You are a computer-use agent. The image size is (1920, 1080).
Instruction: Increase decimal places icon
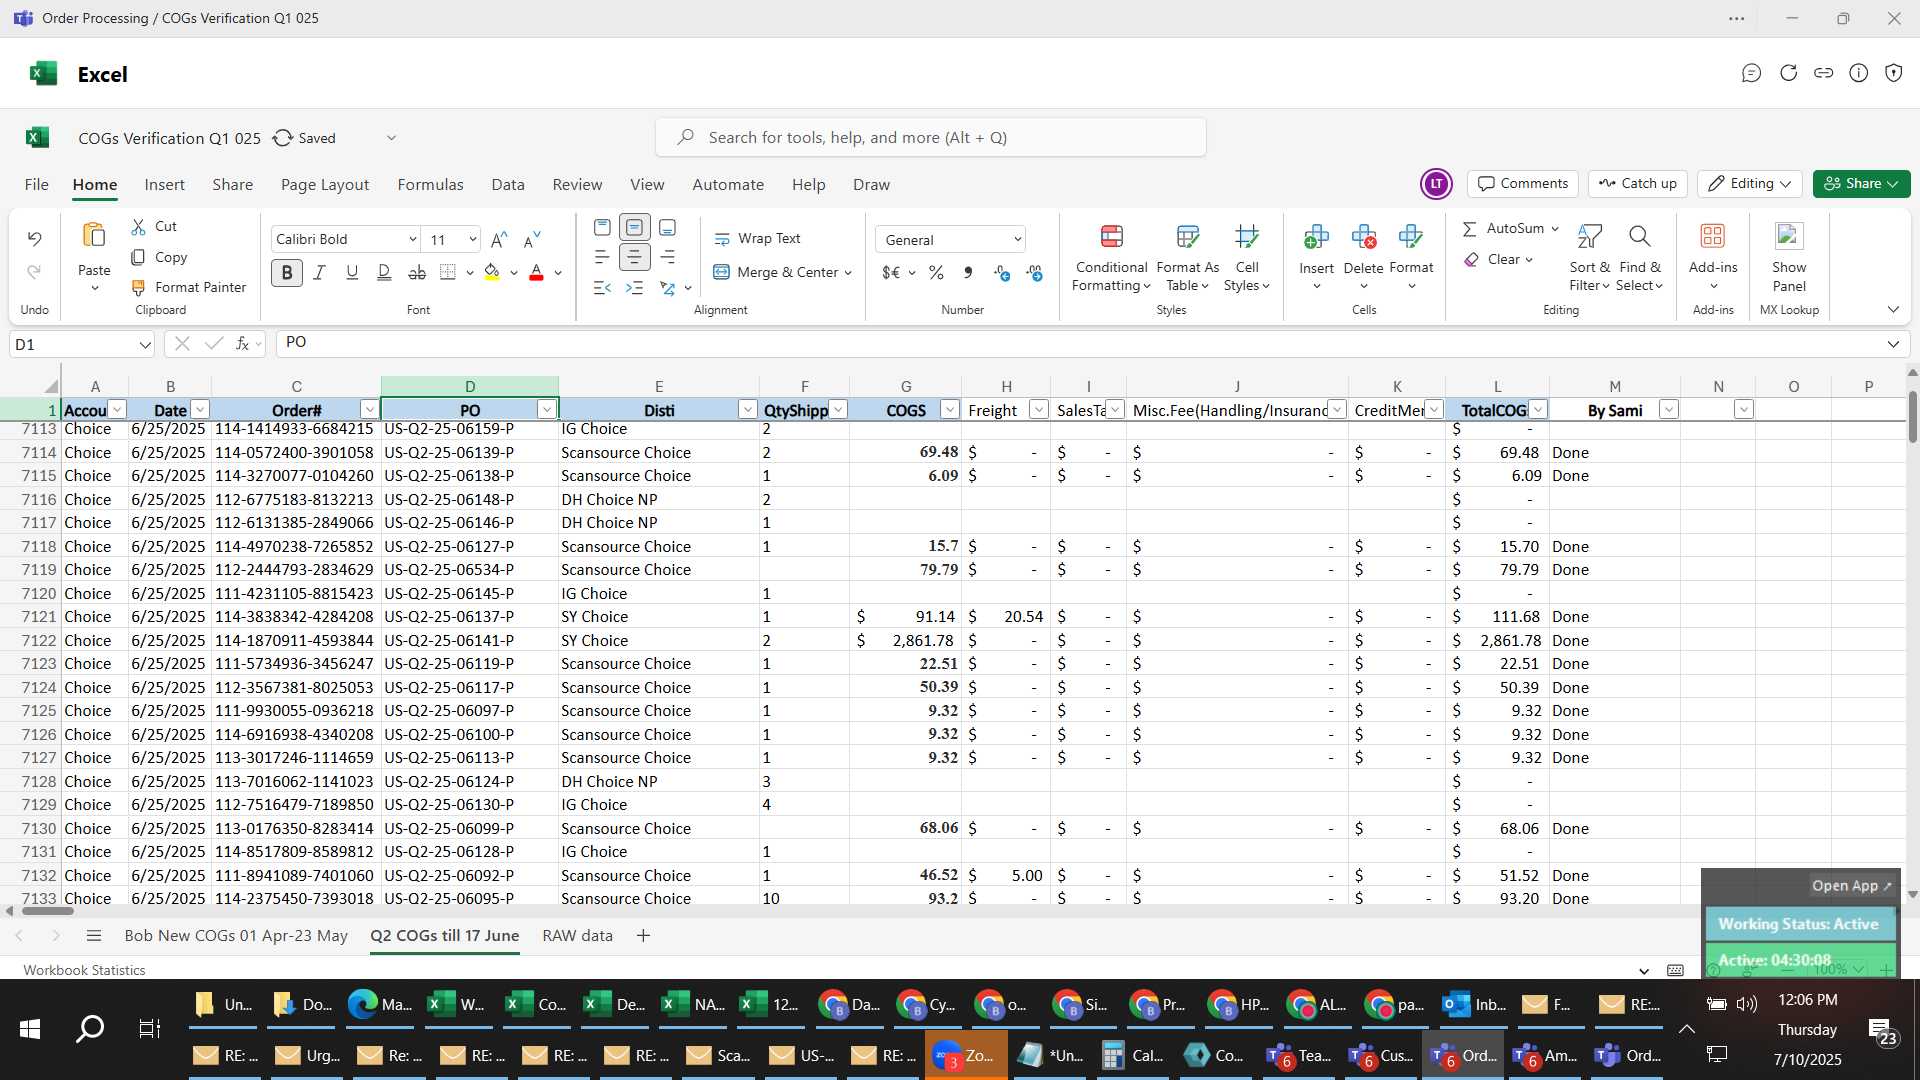pyautogui.click(x=1002, y=272)
